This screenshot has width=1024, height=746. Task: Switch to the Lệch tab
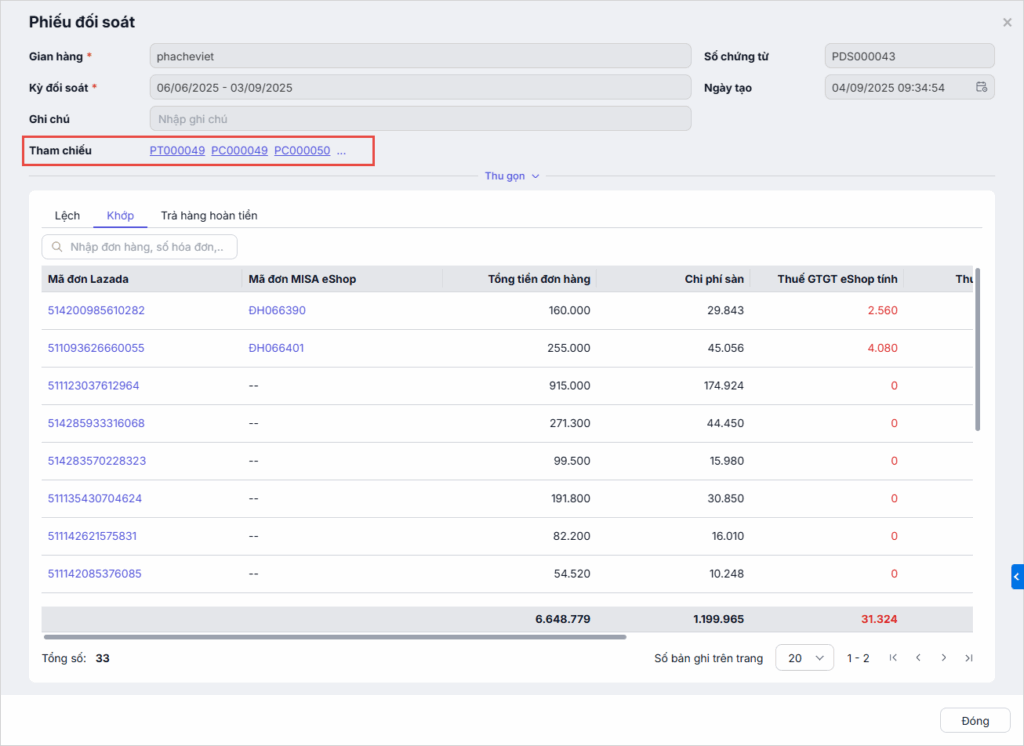67,215
